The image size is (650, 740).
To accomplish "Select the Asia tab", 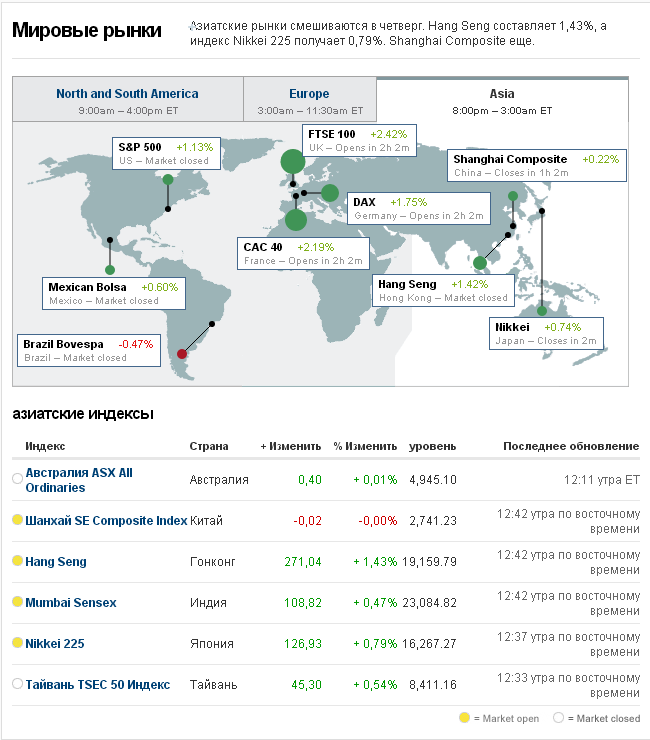I will 502,100.
